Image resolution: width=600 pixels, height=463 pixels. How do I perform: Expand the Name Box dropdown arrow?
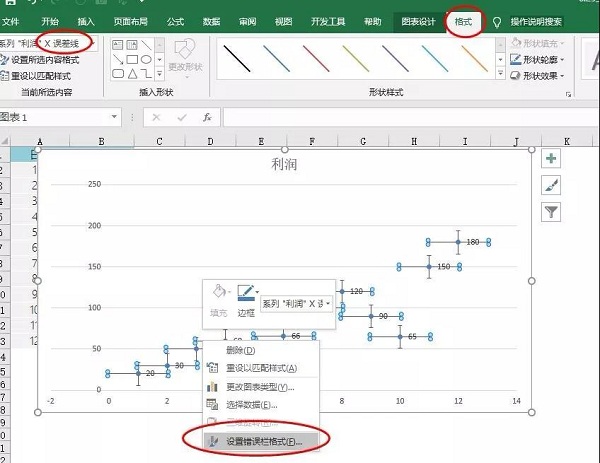click(114, 117)
